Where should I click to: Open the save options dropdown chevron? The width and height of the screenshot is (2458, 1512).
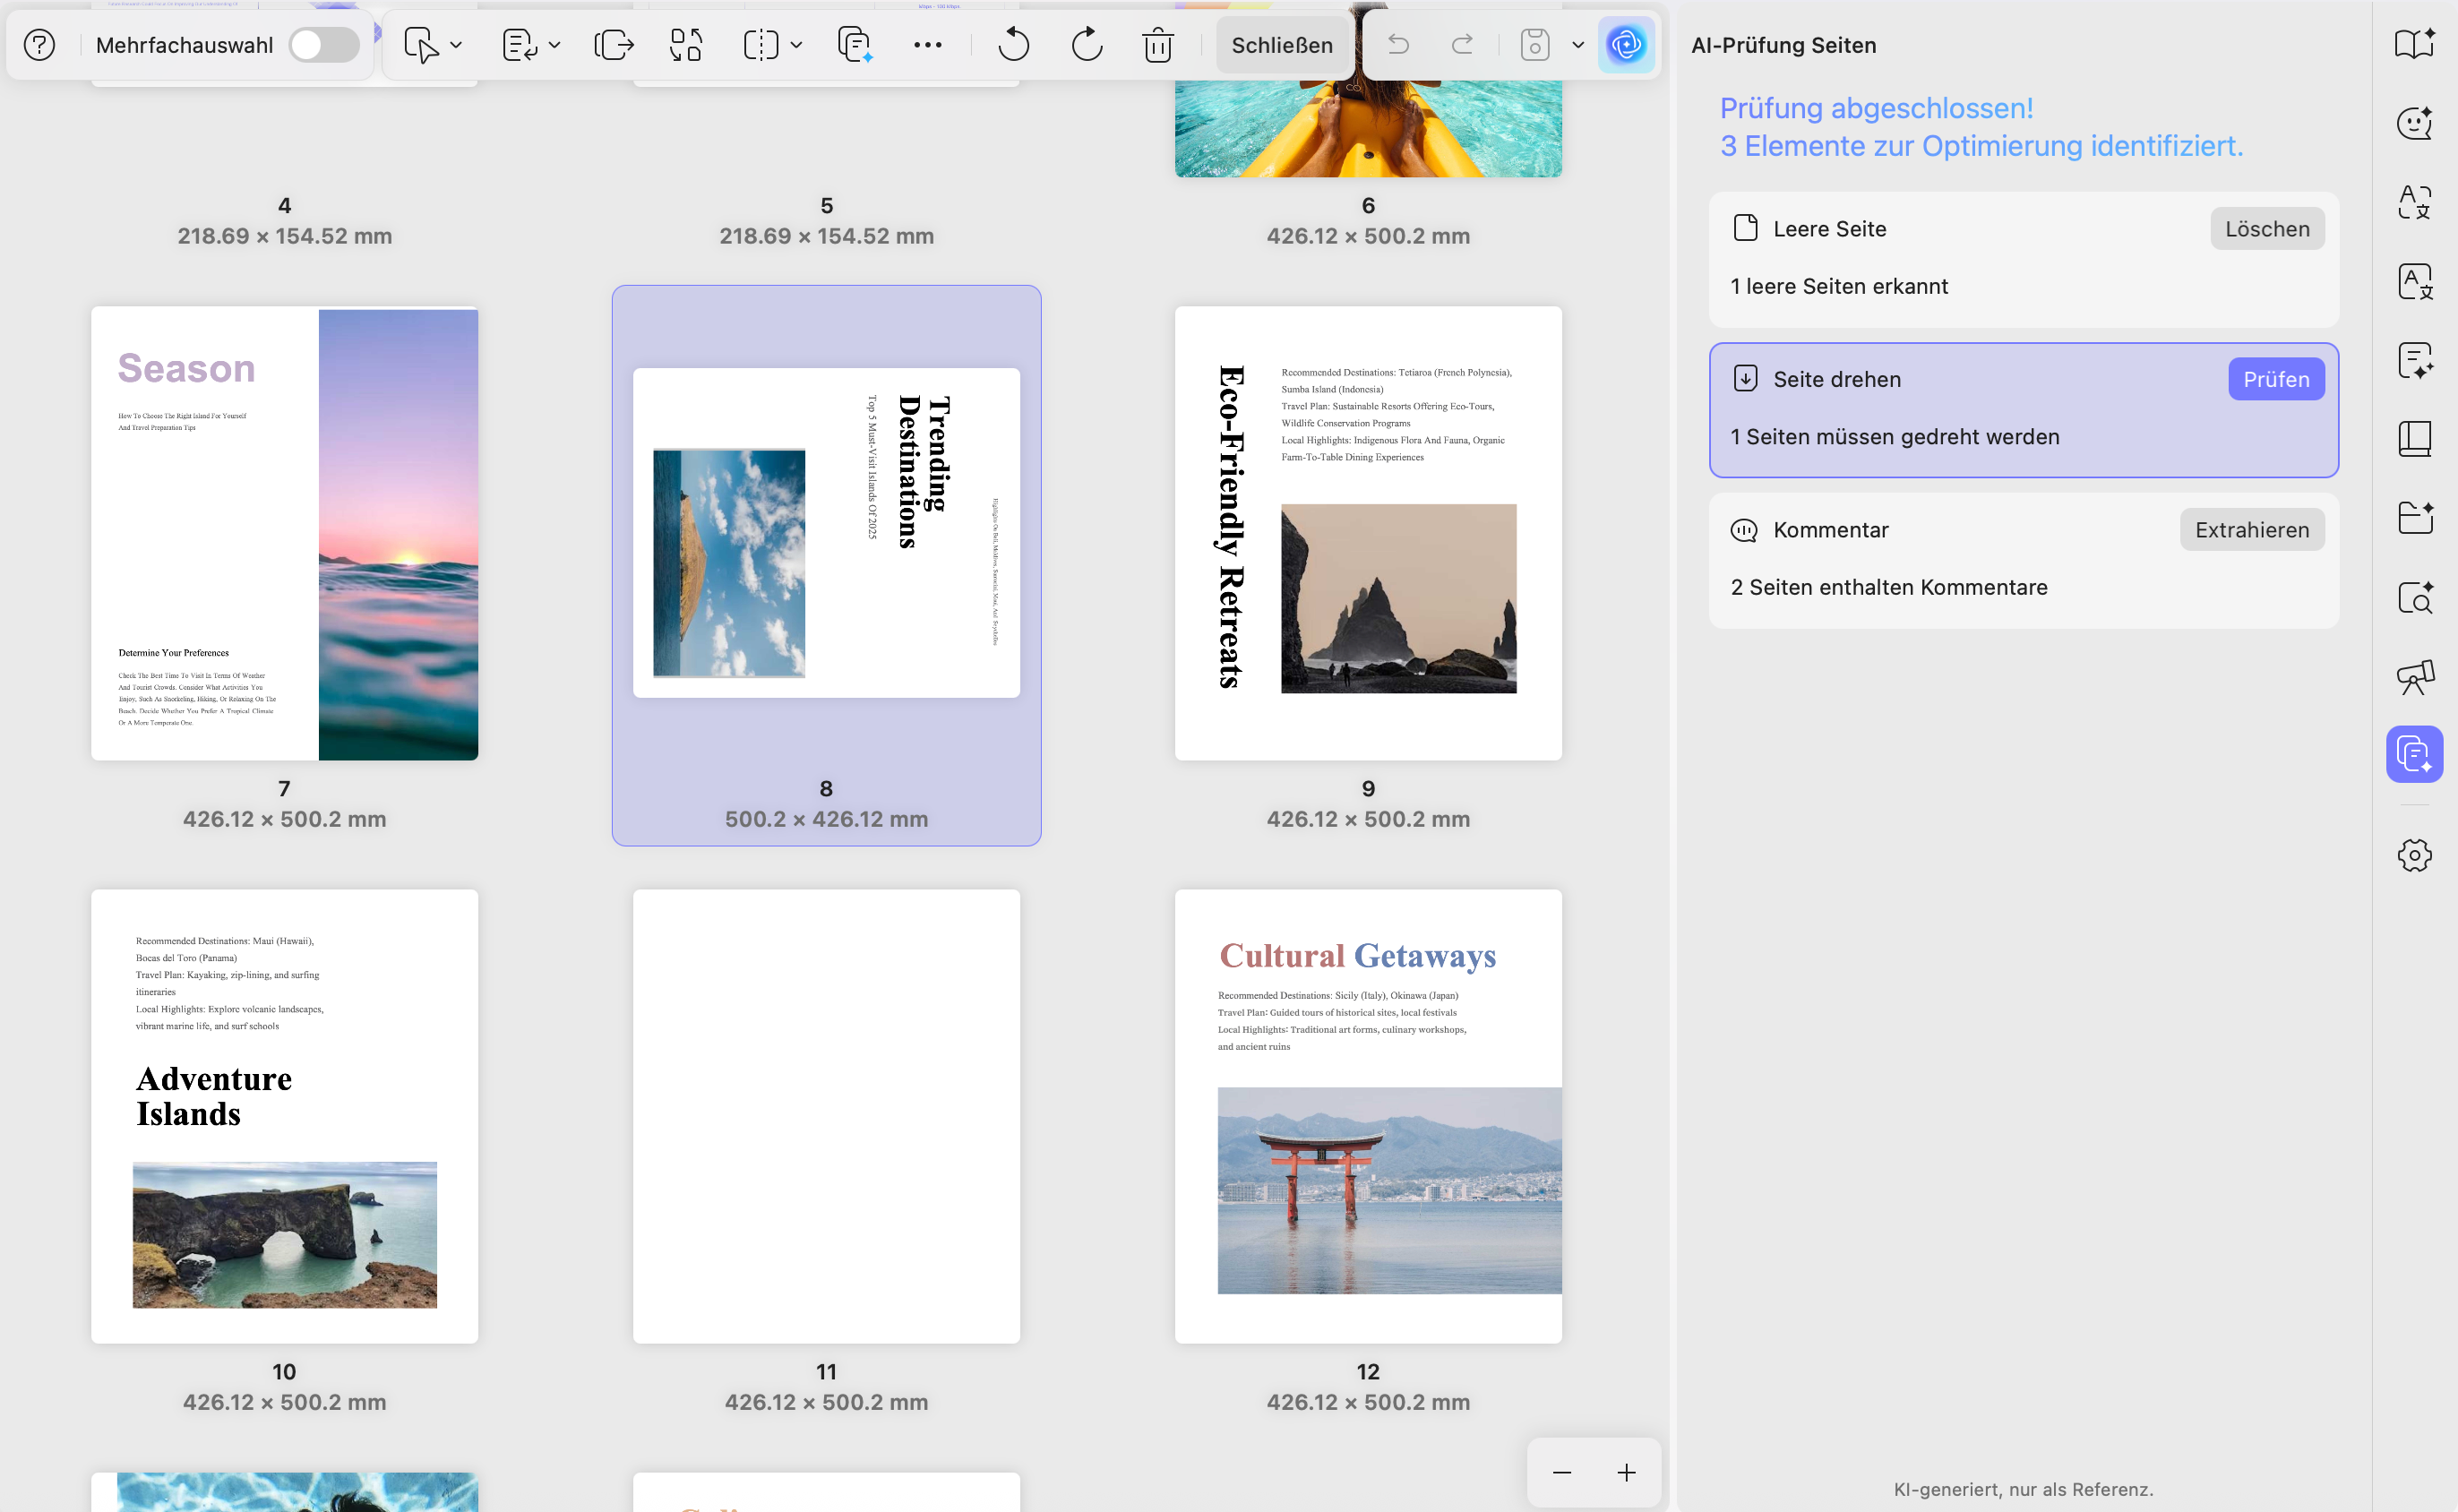(1578, 45)
